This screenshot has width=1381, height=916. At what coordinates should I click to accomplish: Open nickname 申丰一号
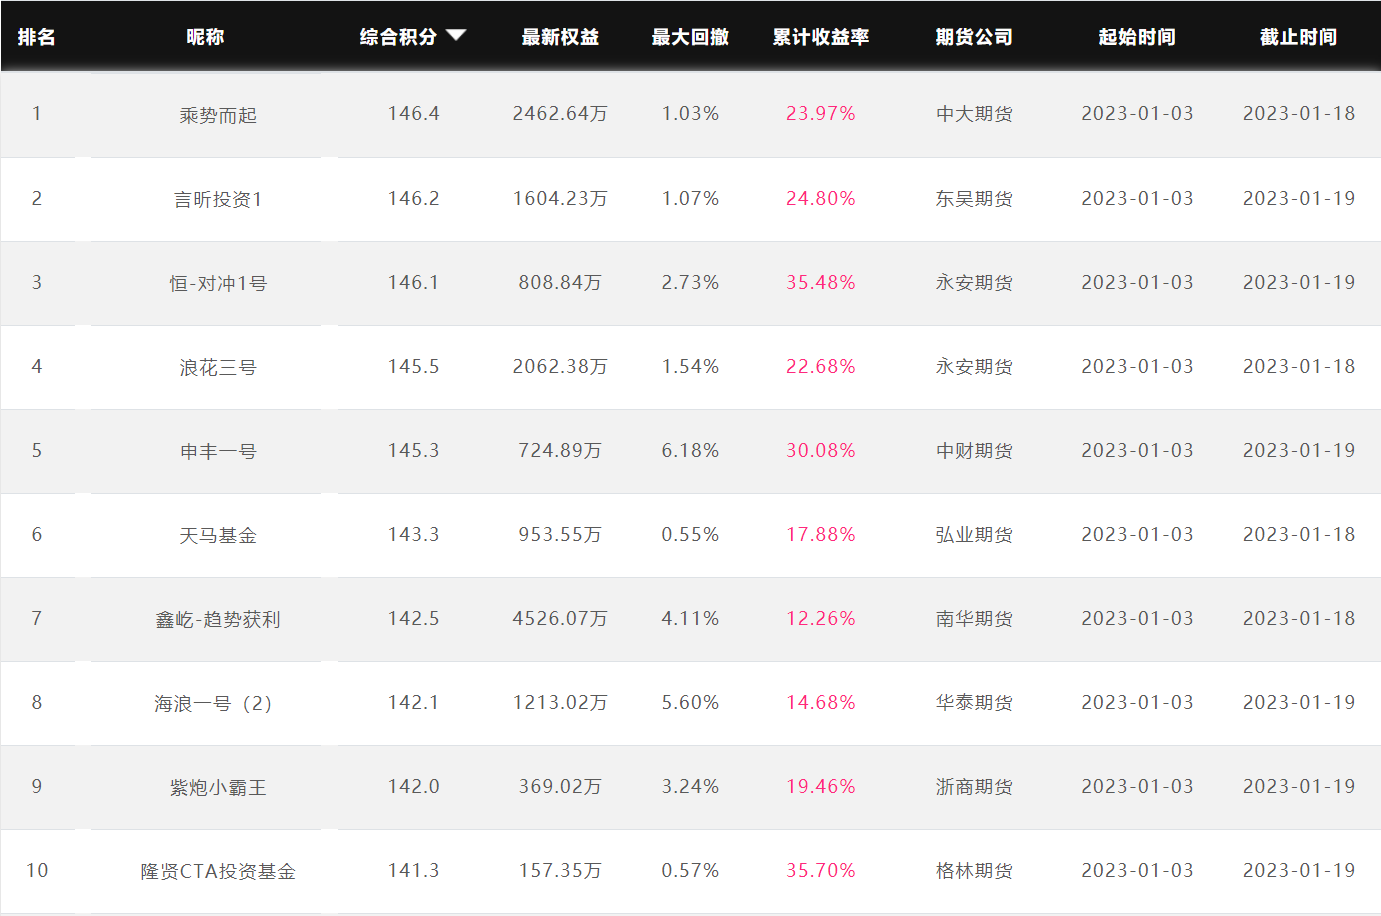pyautogui.click(x=218, y=451)
